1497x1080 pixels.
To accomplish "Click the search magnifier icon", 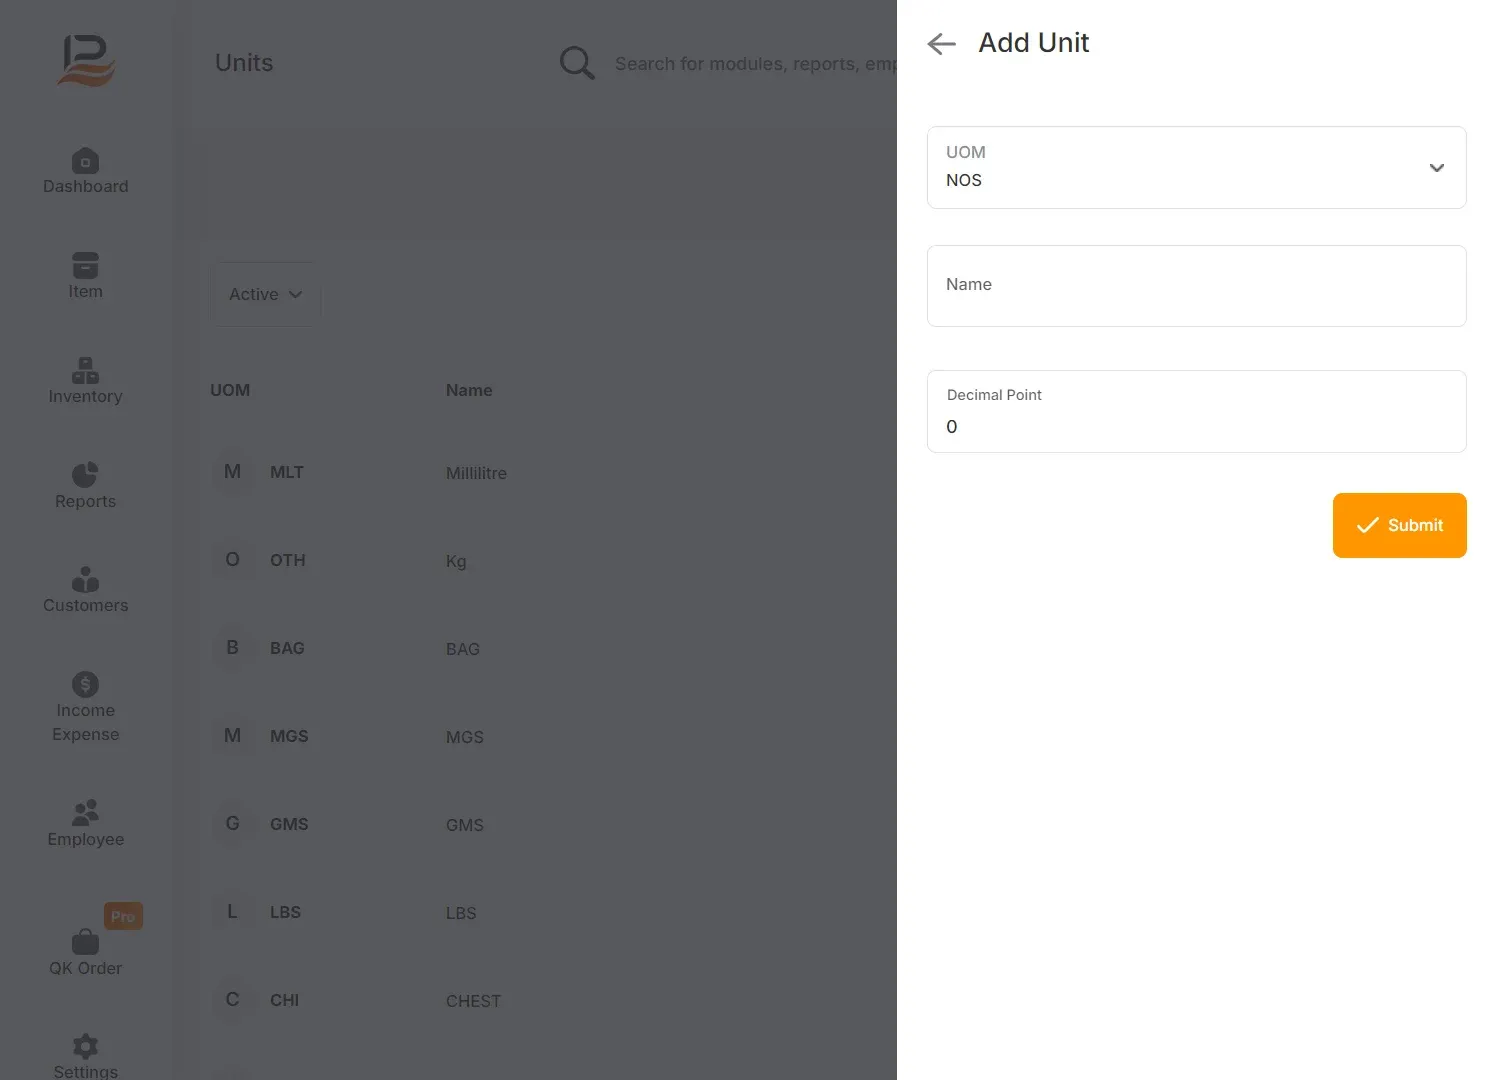I will 577,63.
